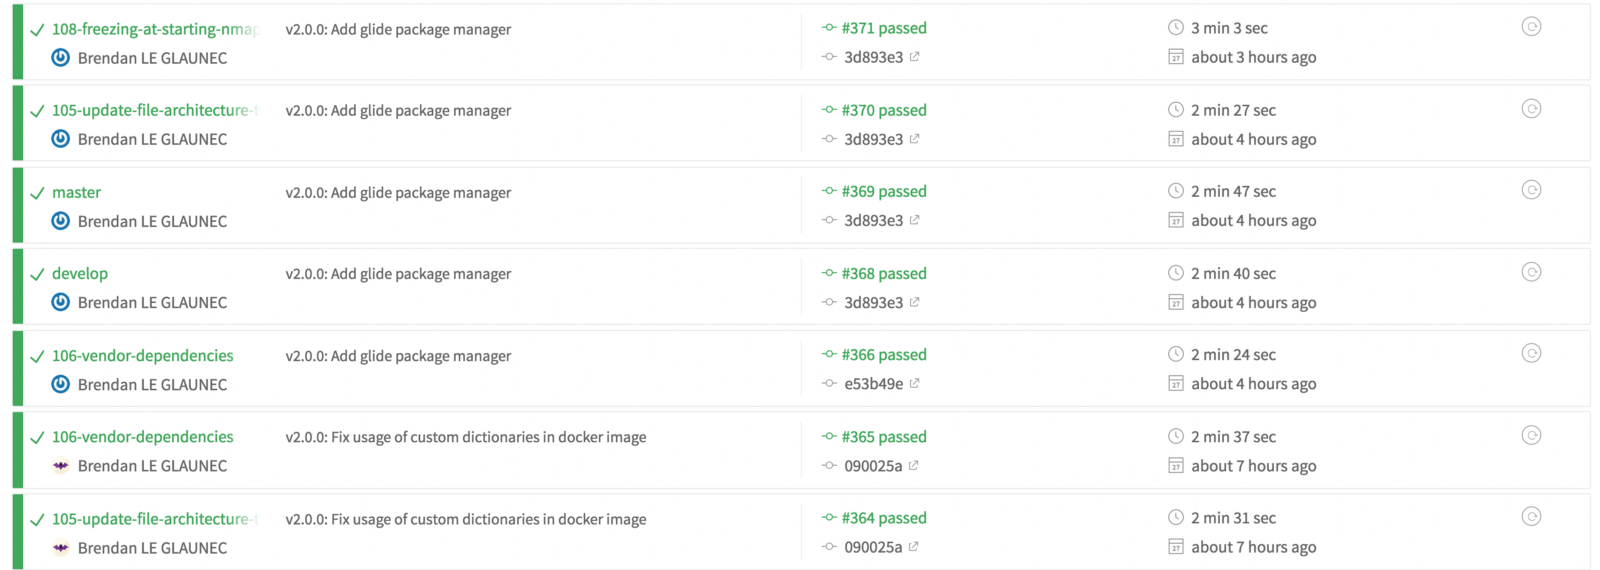Click external link icon next to build #365 commit 090025a
1600x570 pixels.
914,465
